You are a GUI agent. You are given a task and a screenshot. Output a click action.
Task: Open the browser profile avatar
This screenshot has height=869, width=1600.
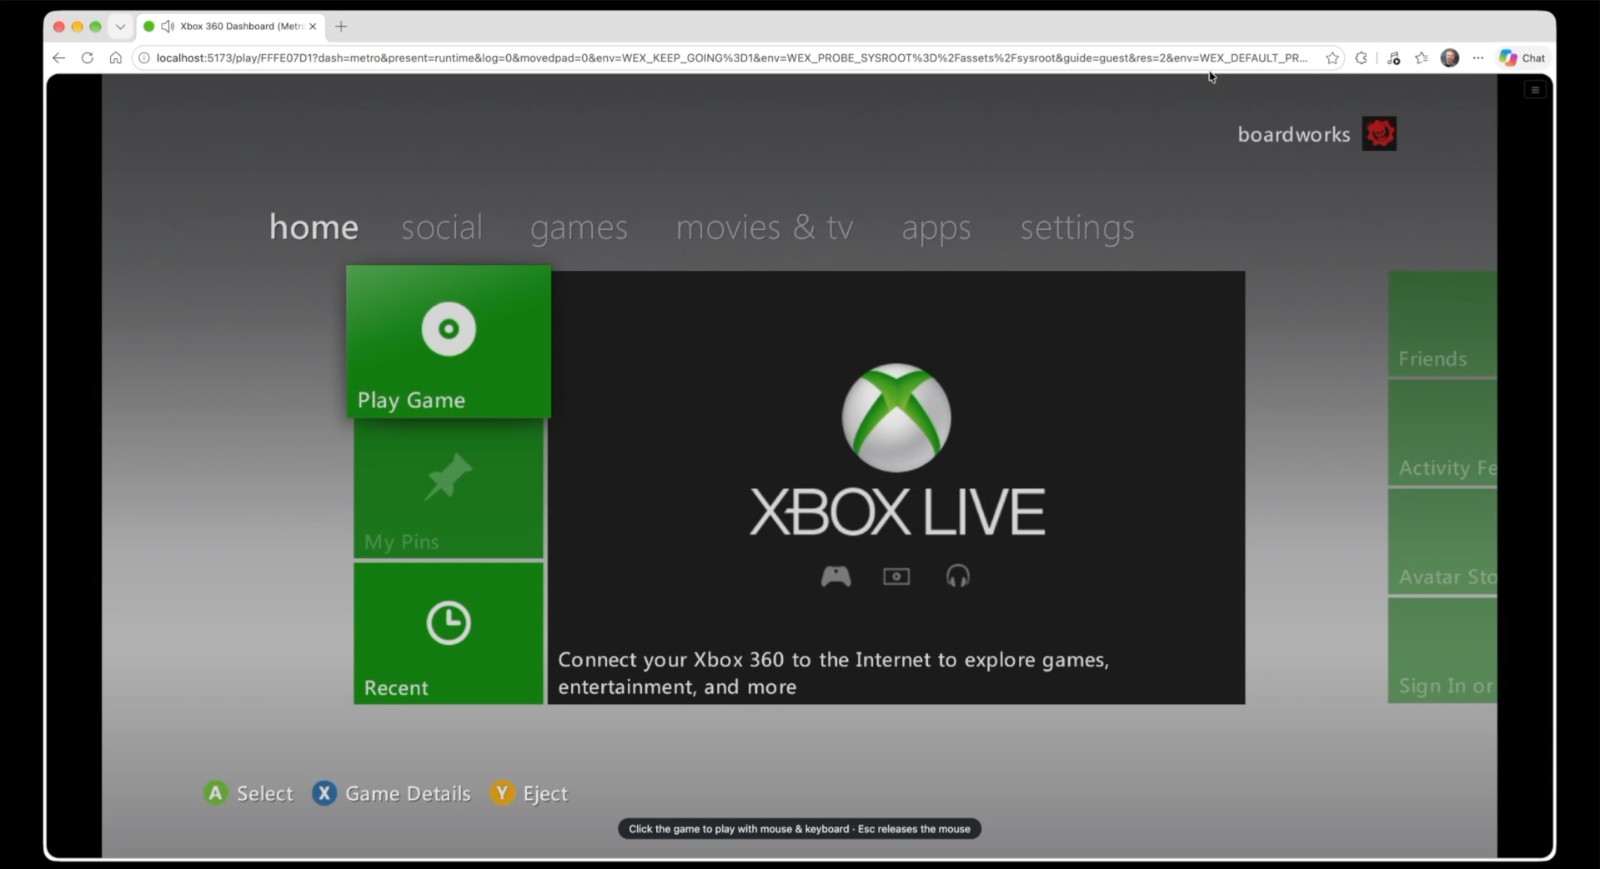(1450, 58)
